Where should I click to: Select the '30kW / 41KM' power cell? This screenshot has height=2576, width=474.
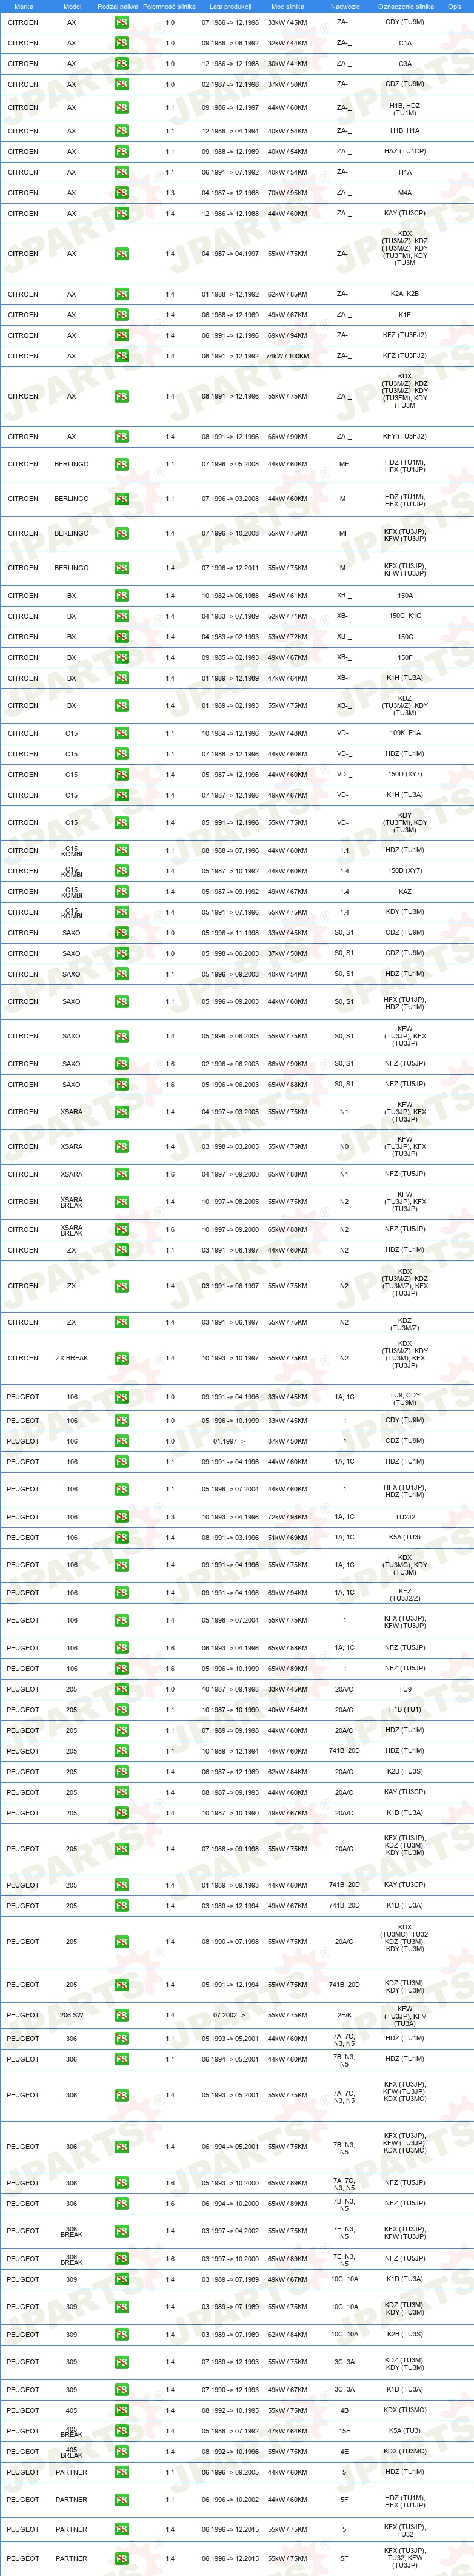pos(287,64)
